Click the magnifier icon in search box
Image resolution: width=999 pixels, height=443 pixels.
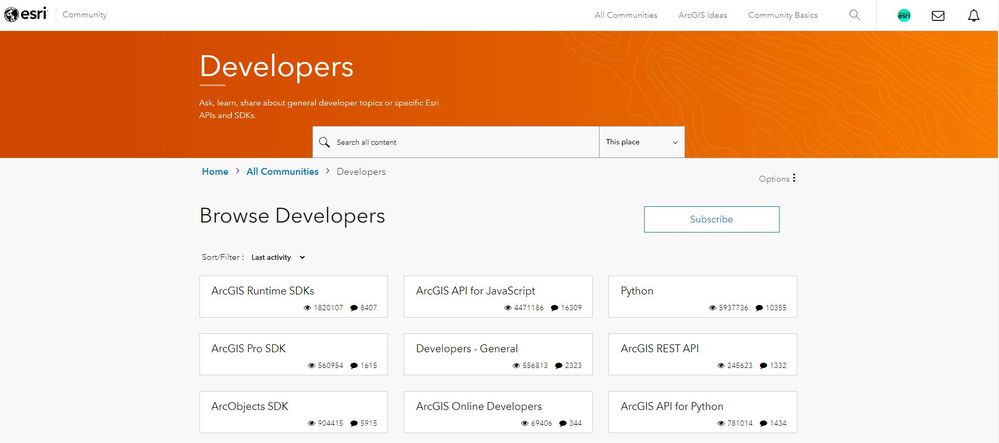pyautogui.click(x=324, y=142)
